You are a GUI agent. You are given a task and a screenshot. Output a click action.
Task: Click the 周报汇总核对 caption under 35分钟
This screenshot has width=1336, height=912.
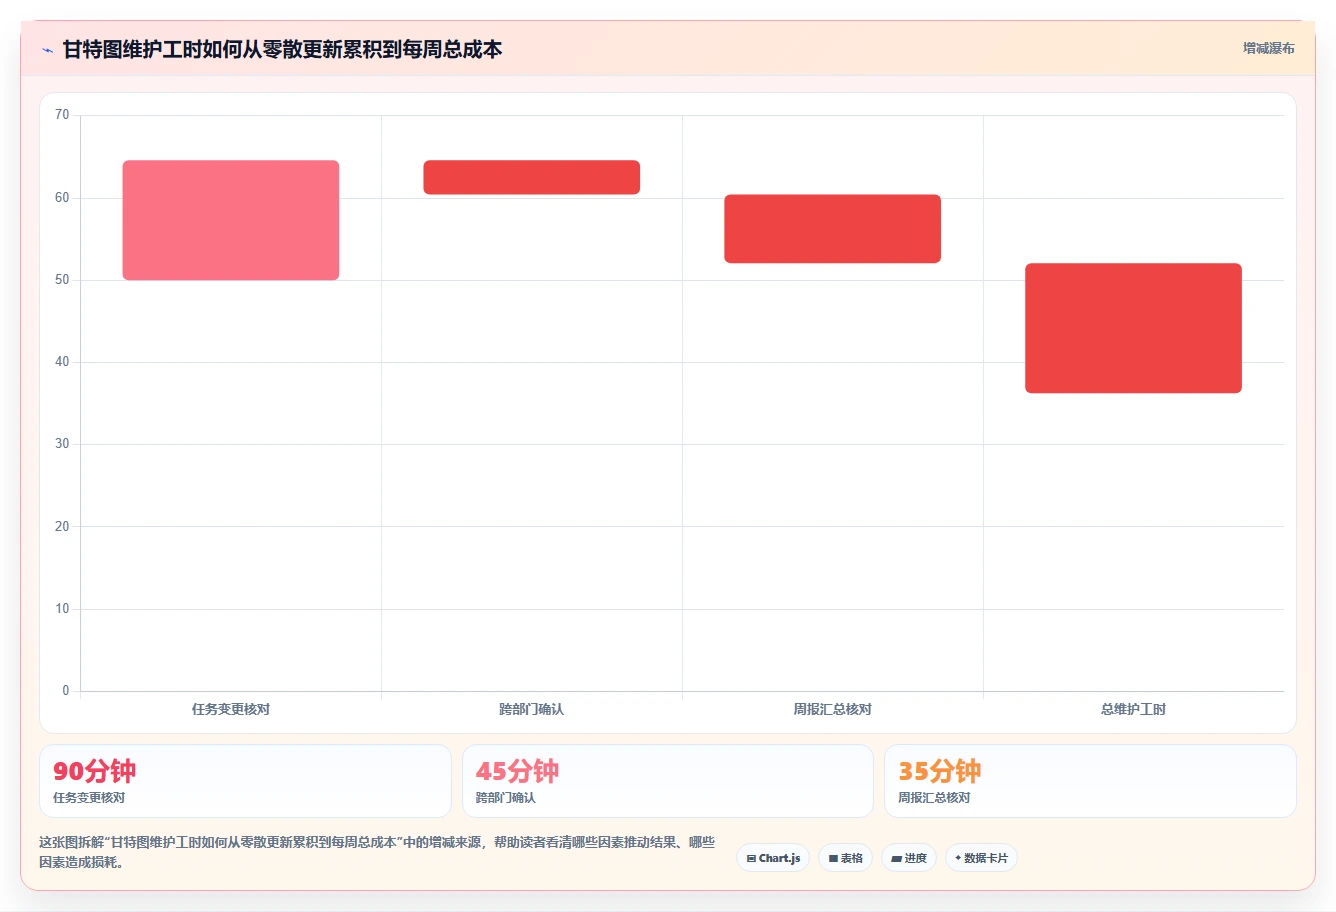pos(934,798)
